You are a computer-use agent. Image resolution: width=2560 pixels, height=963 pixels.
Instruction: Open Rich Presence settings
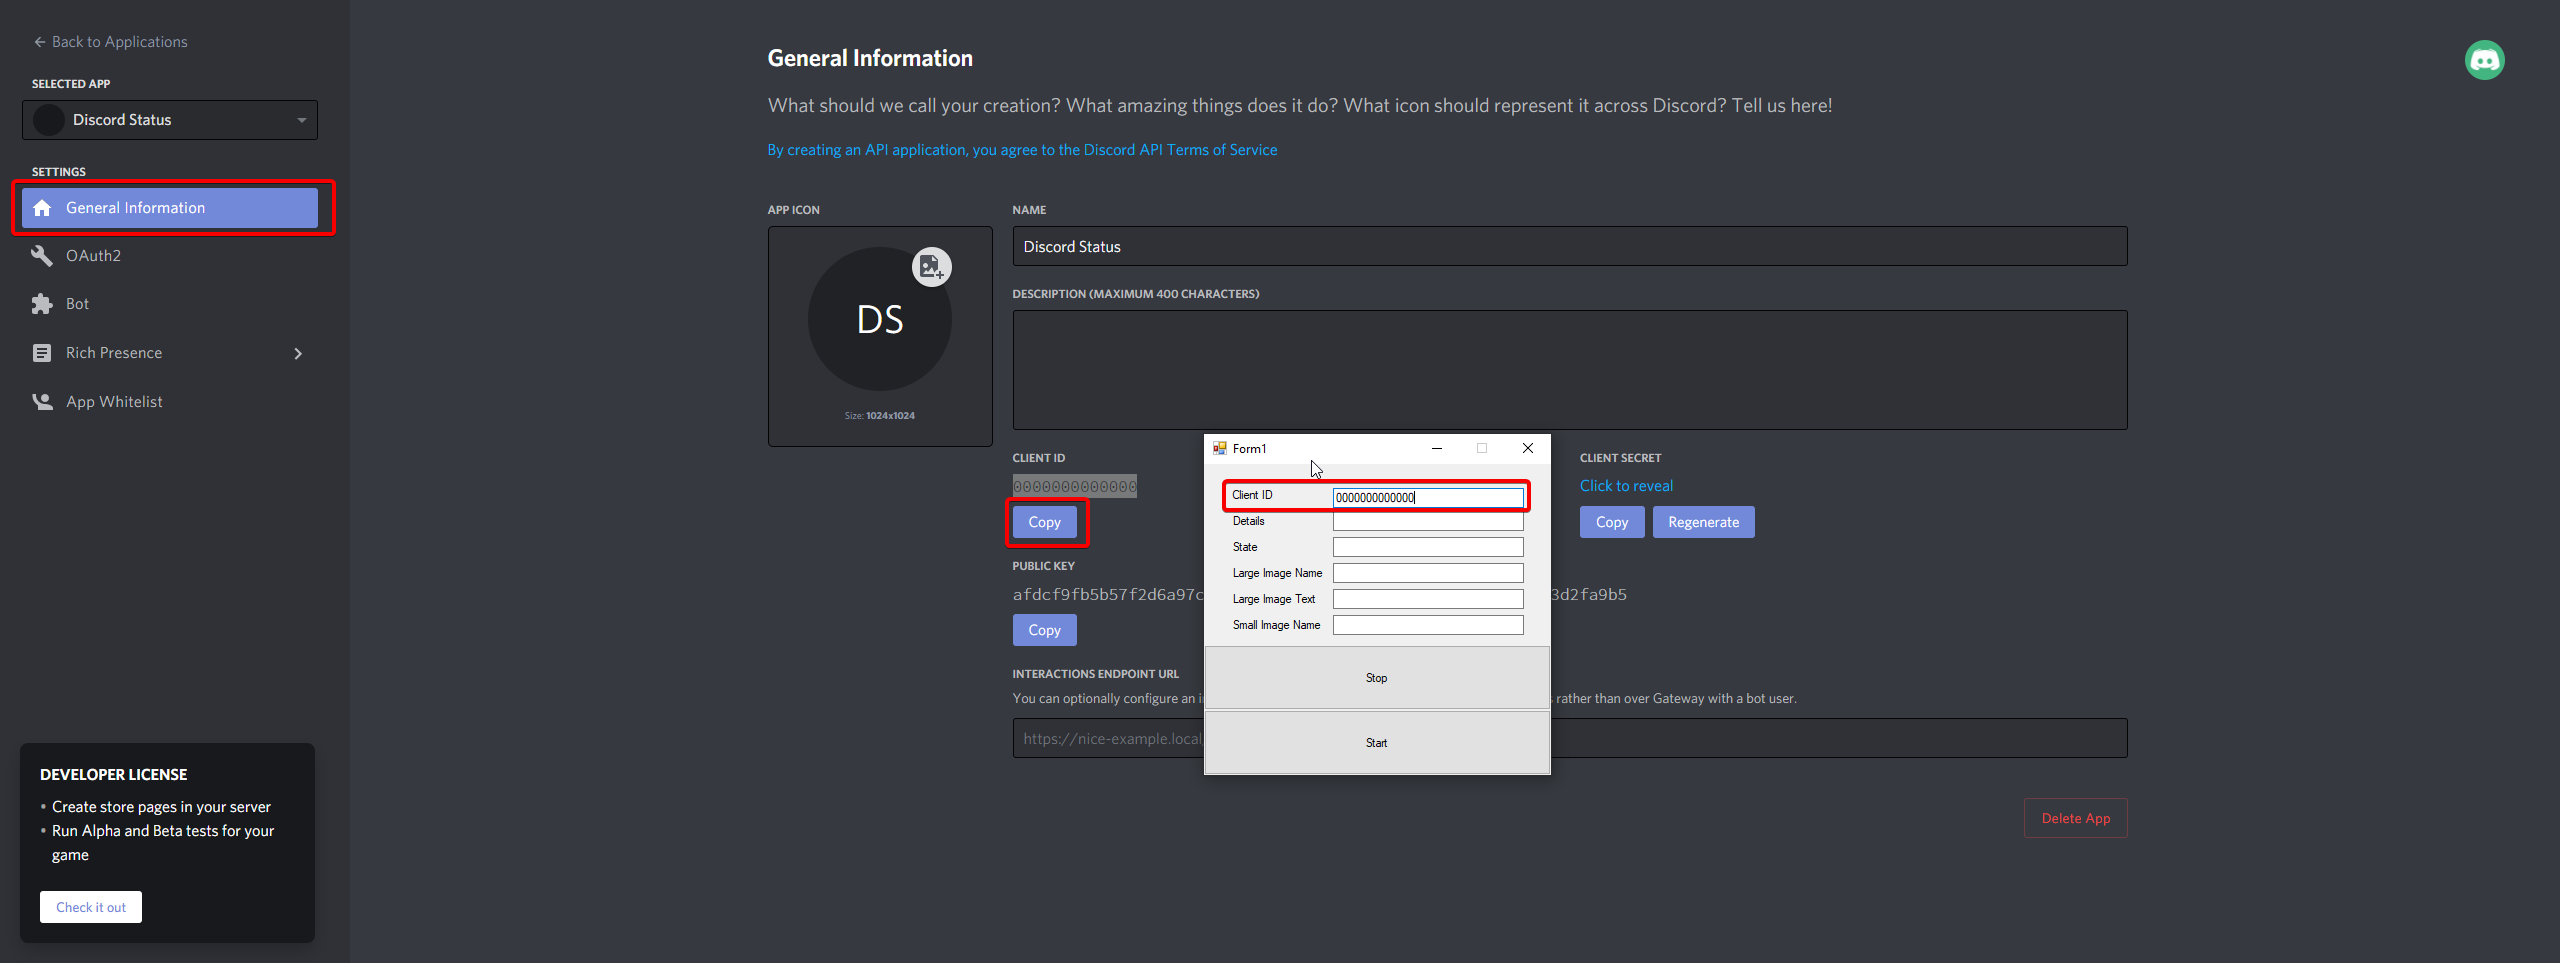170,353
